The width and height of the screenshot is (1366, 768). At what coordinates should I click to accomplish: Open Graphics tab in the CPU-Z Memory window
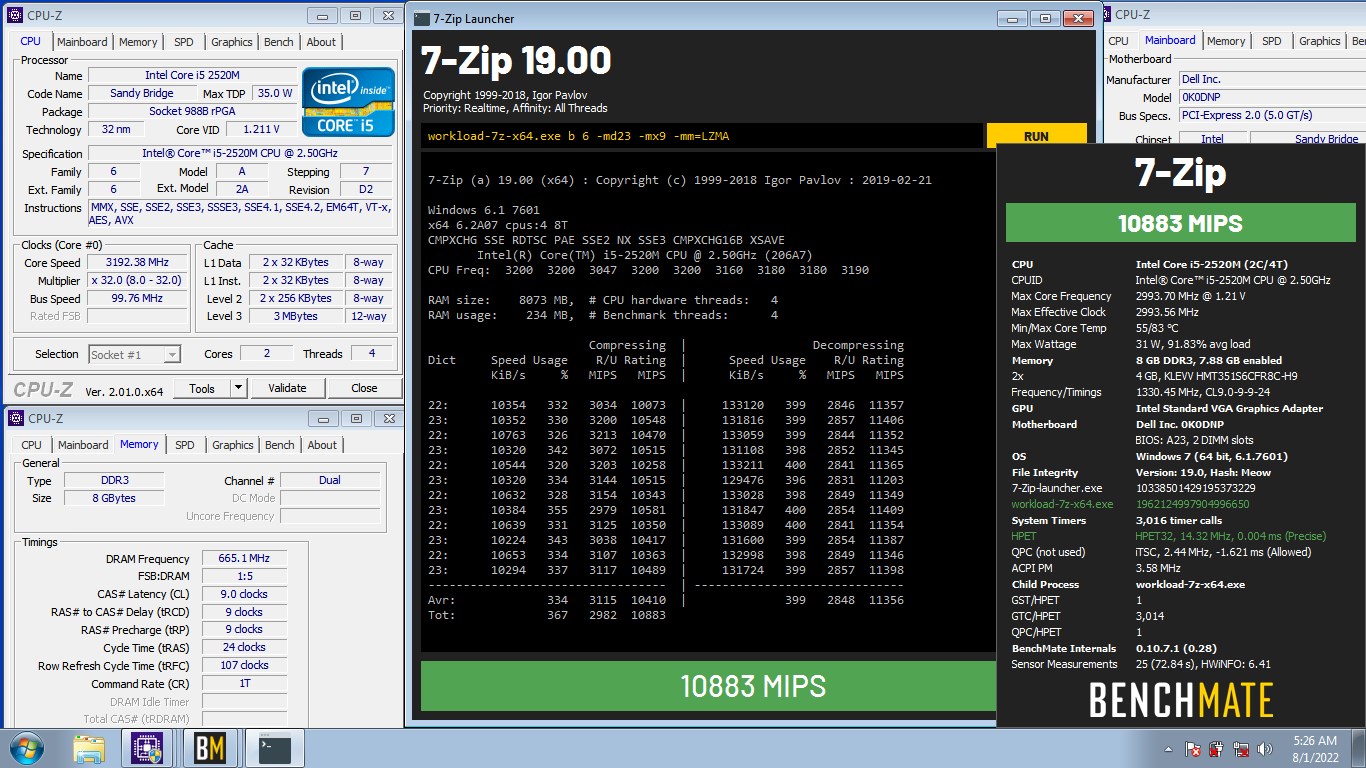[x=232, y=445]
